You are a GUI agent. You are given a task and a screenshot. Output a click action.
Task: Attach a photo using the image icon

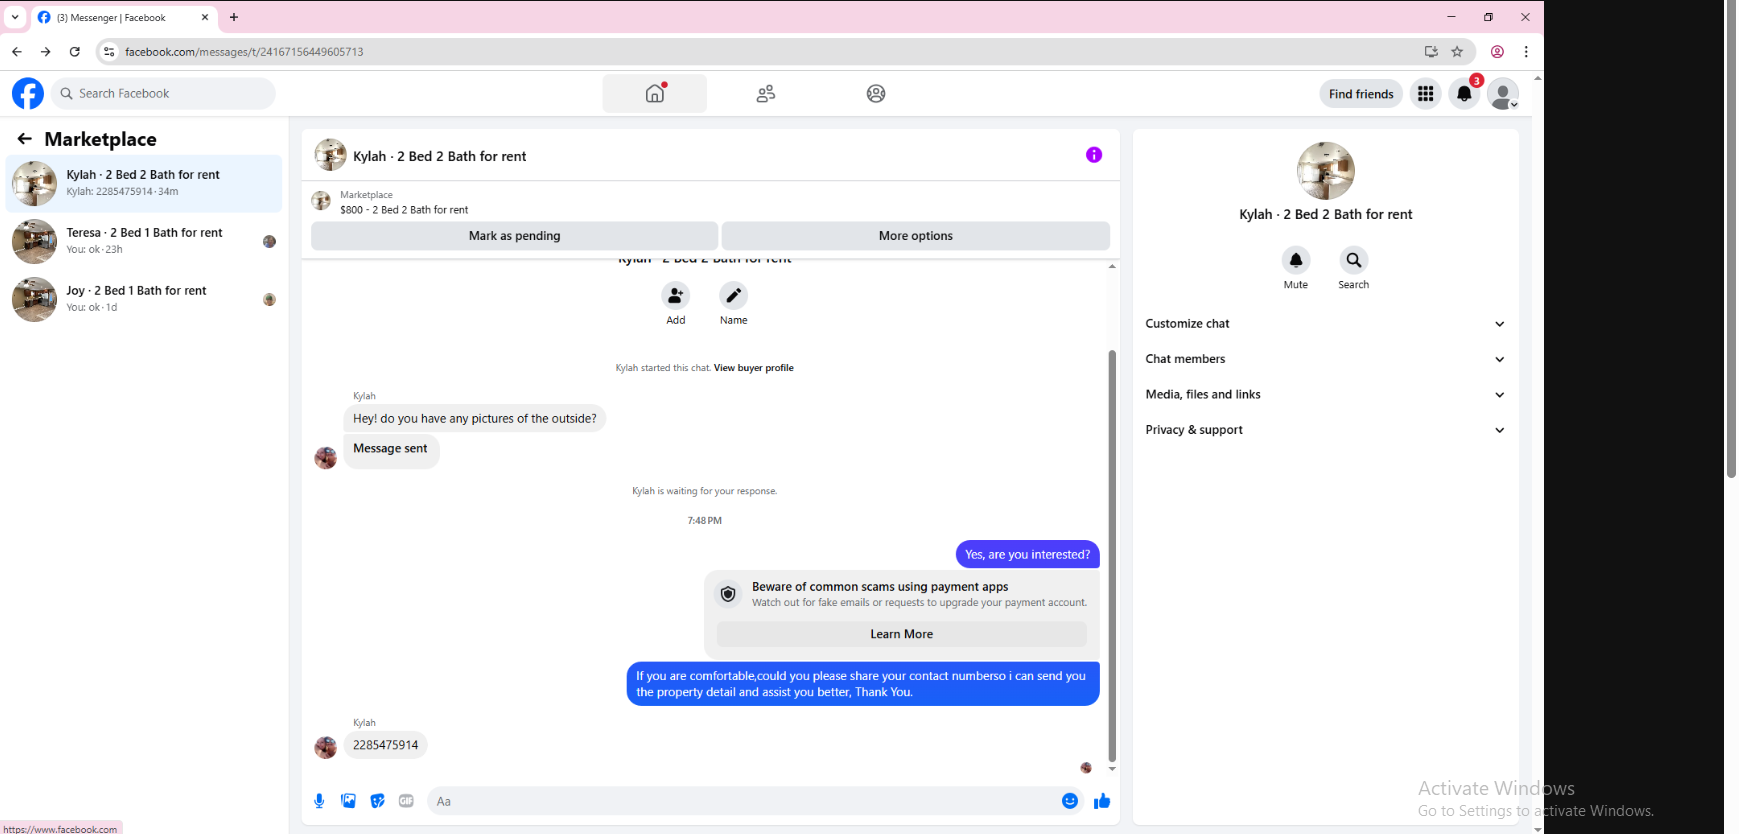click(x=348, y=801)
